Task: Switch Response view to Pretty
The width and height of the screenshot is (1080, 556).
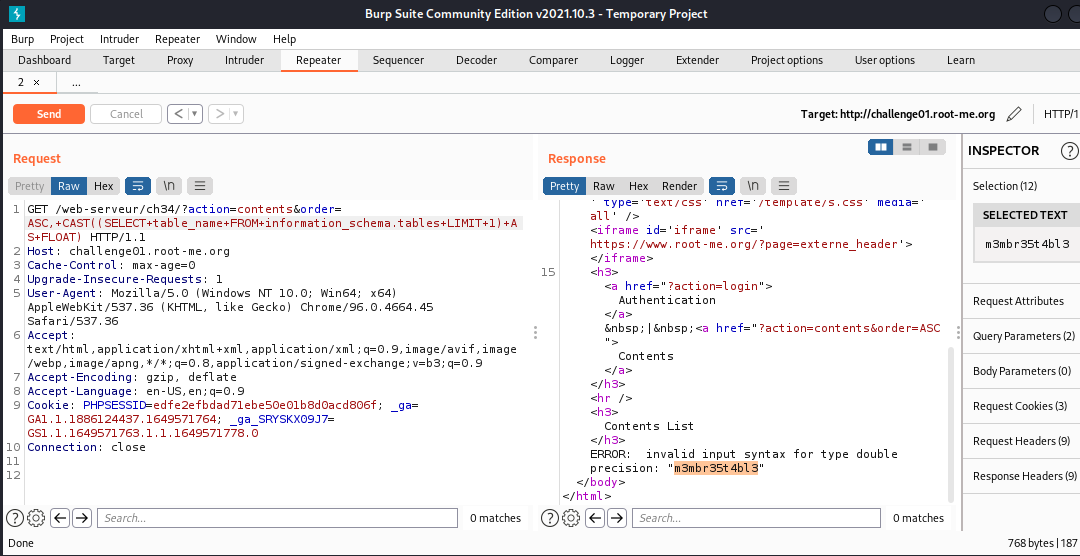Action: tap(565, 185)
